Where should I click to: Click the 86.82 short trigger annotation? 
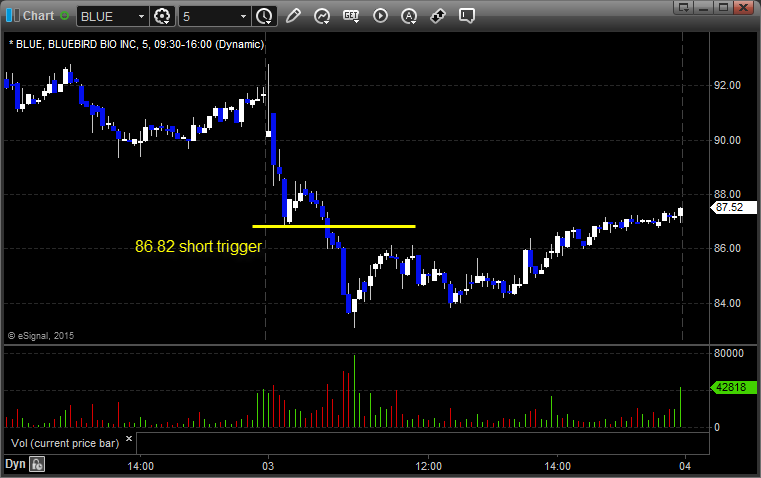(198, 247)
